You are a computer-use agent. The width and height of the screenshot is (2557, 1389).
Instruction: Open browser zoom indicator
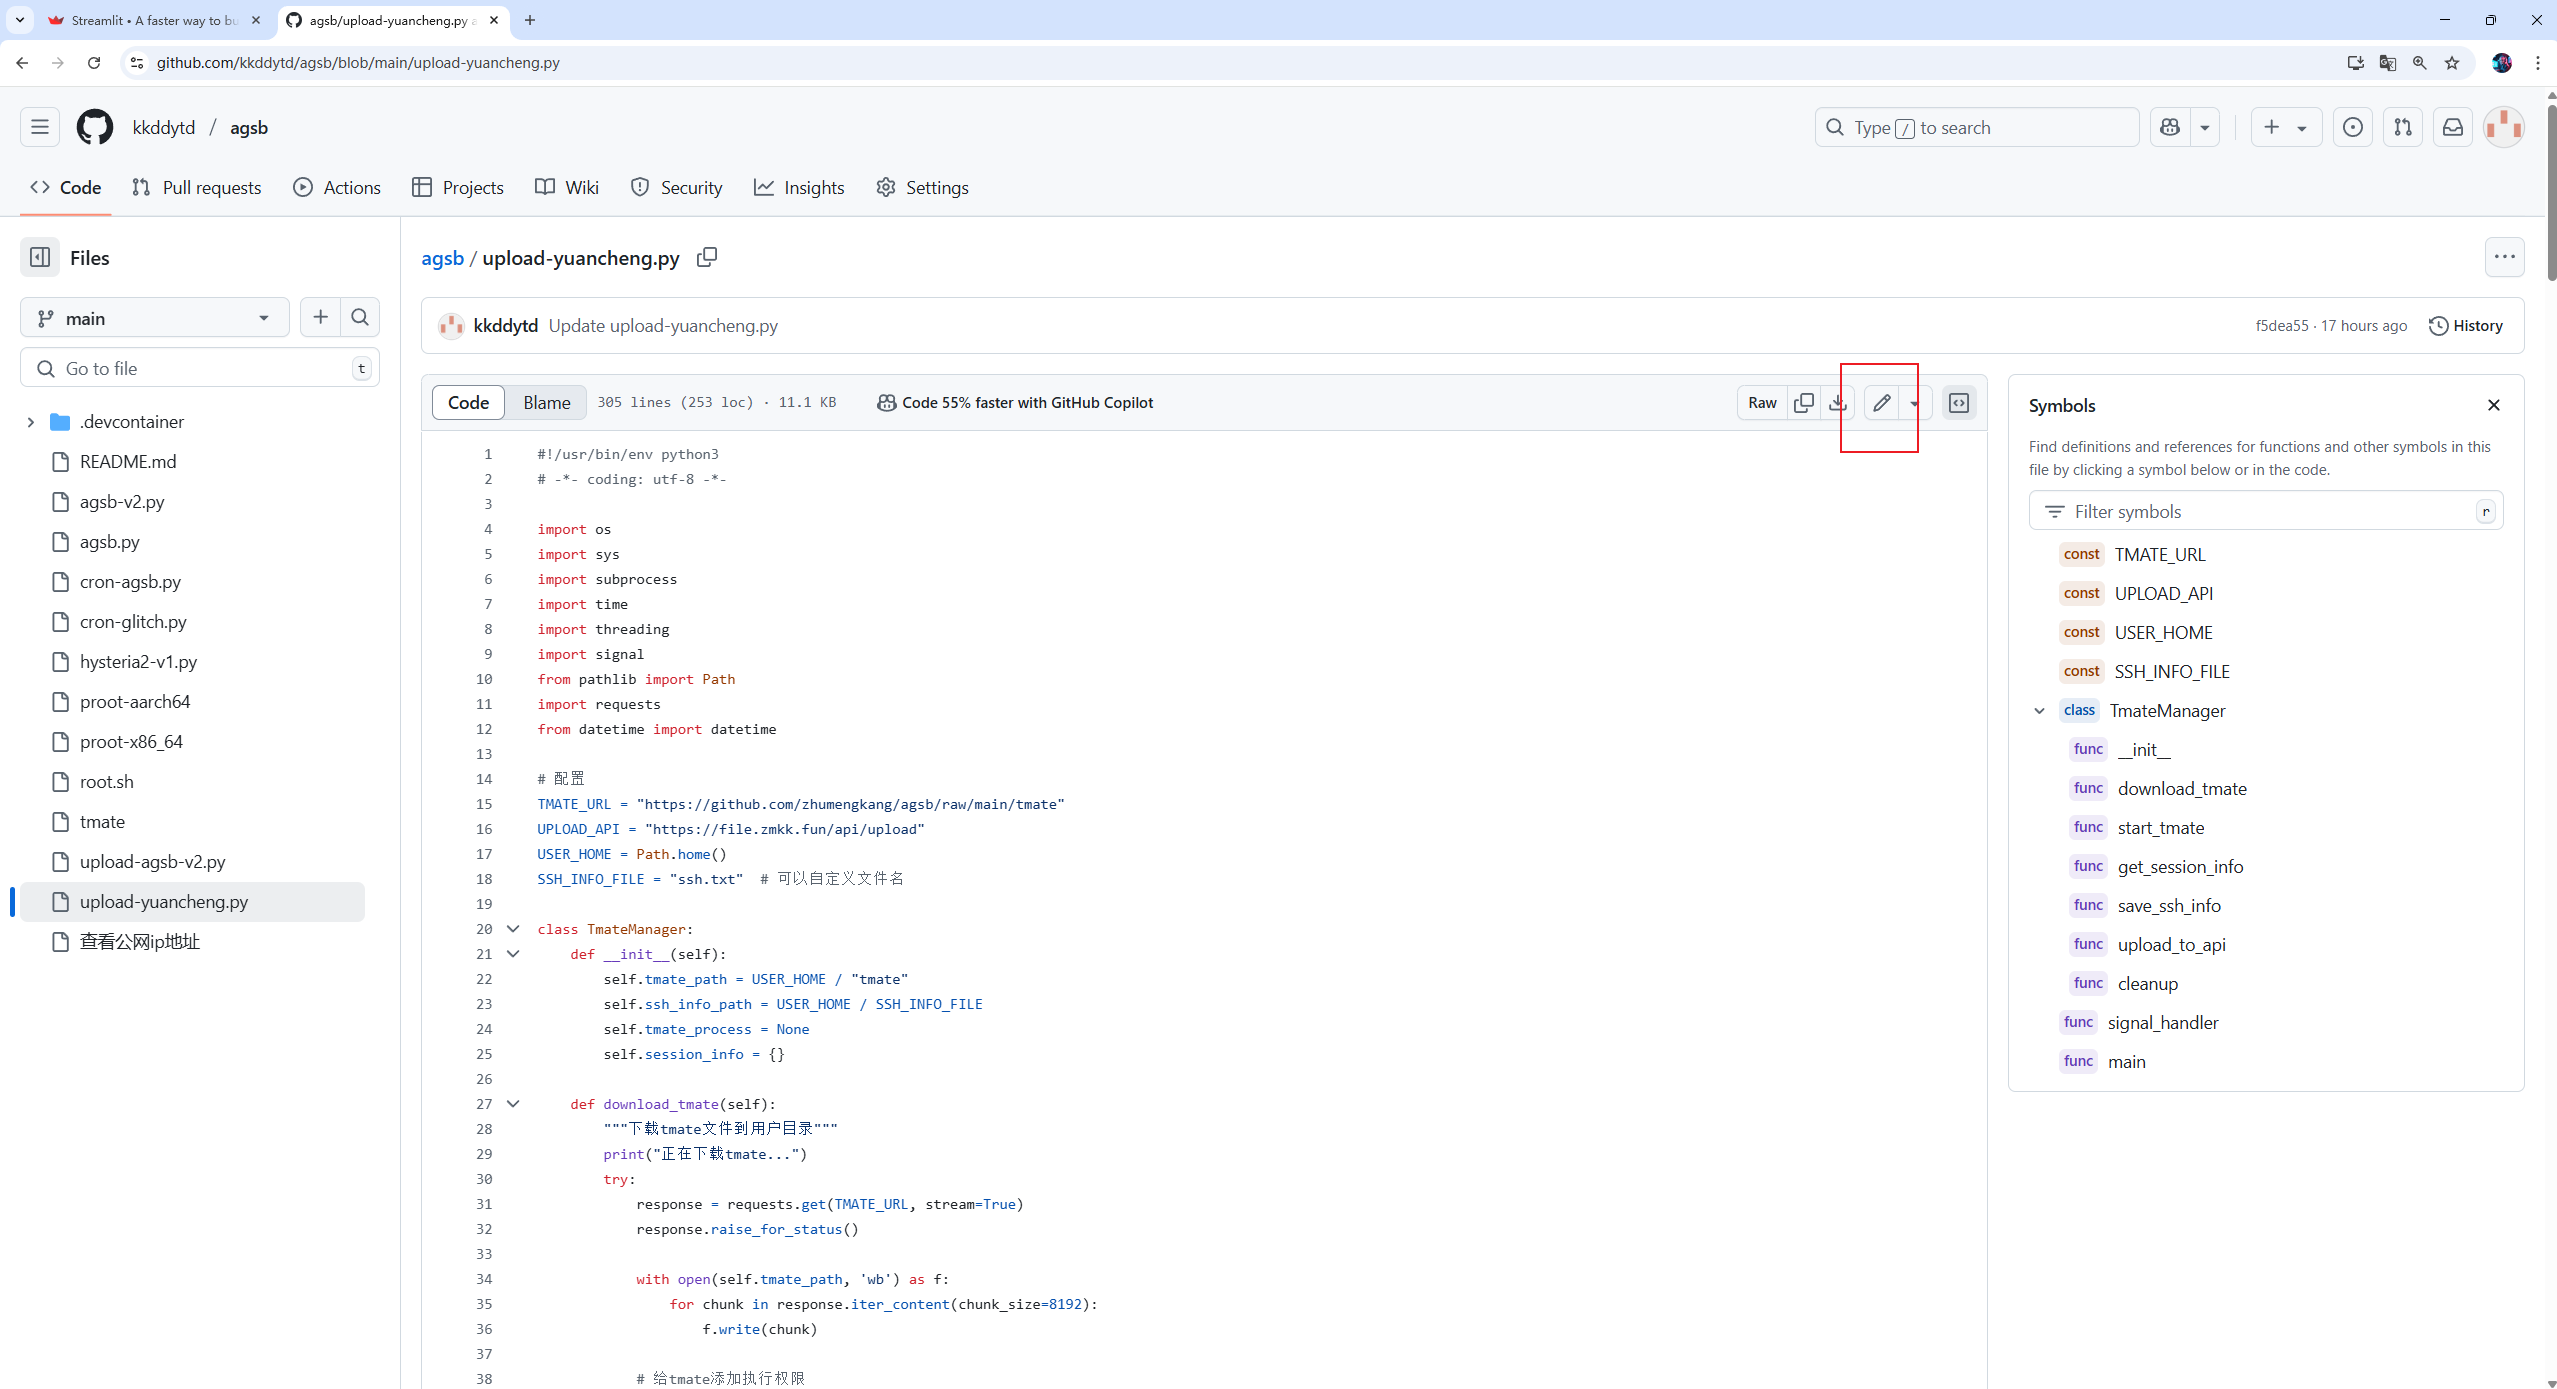point(2420,62)
